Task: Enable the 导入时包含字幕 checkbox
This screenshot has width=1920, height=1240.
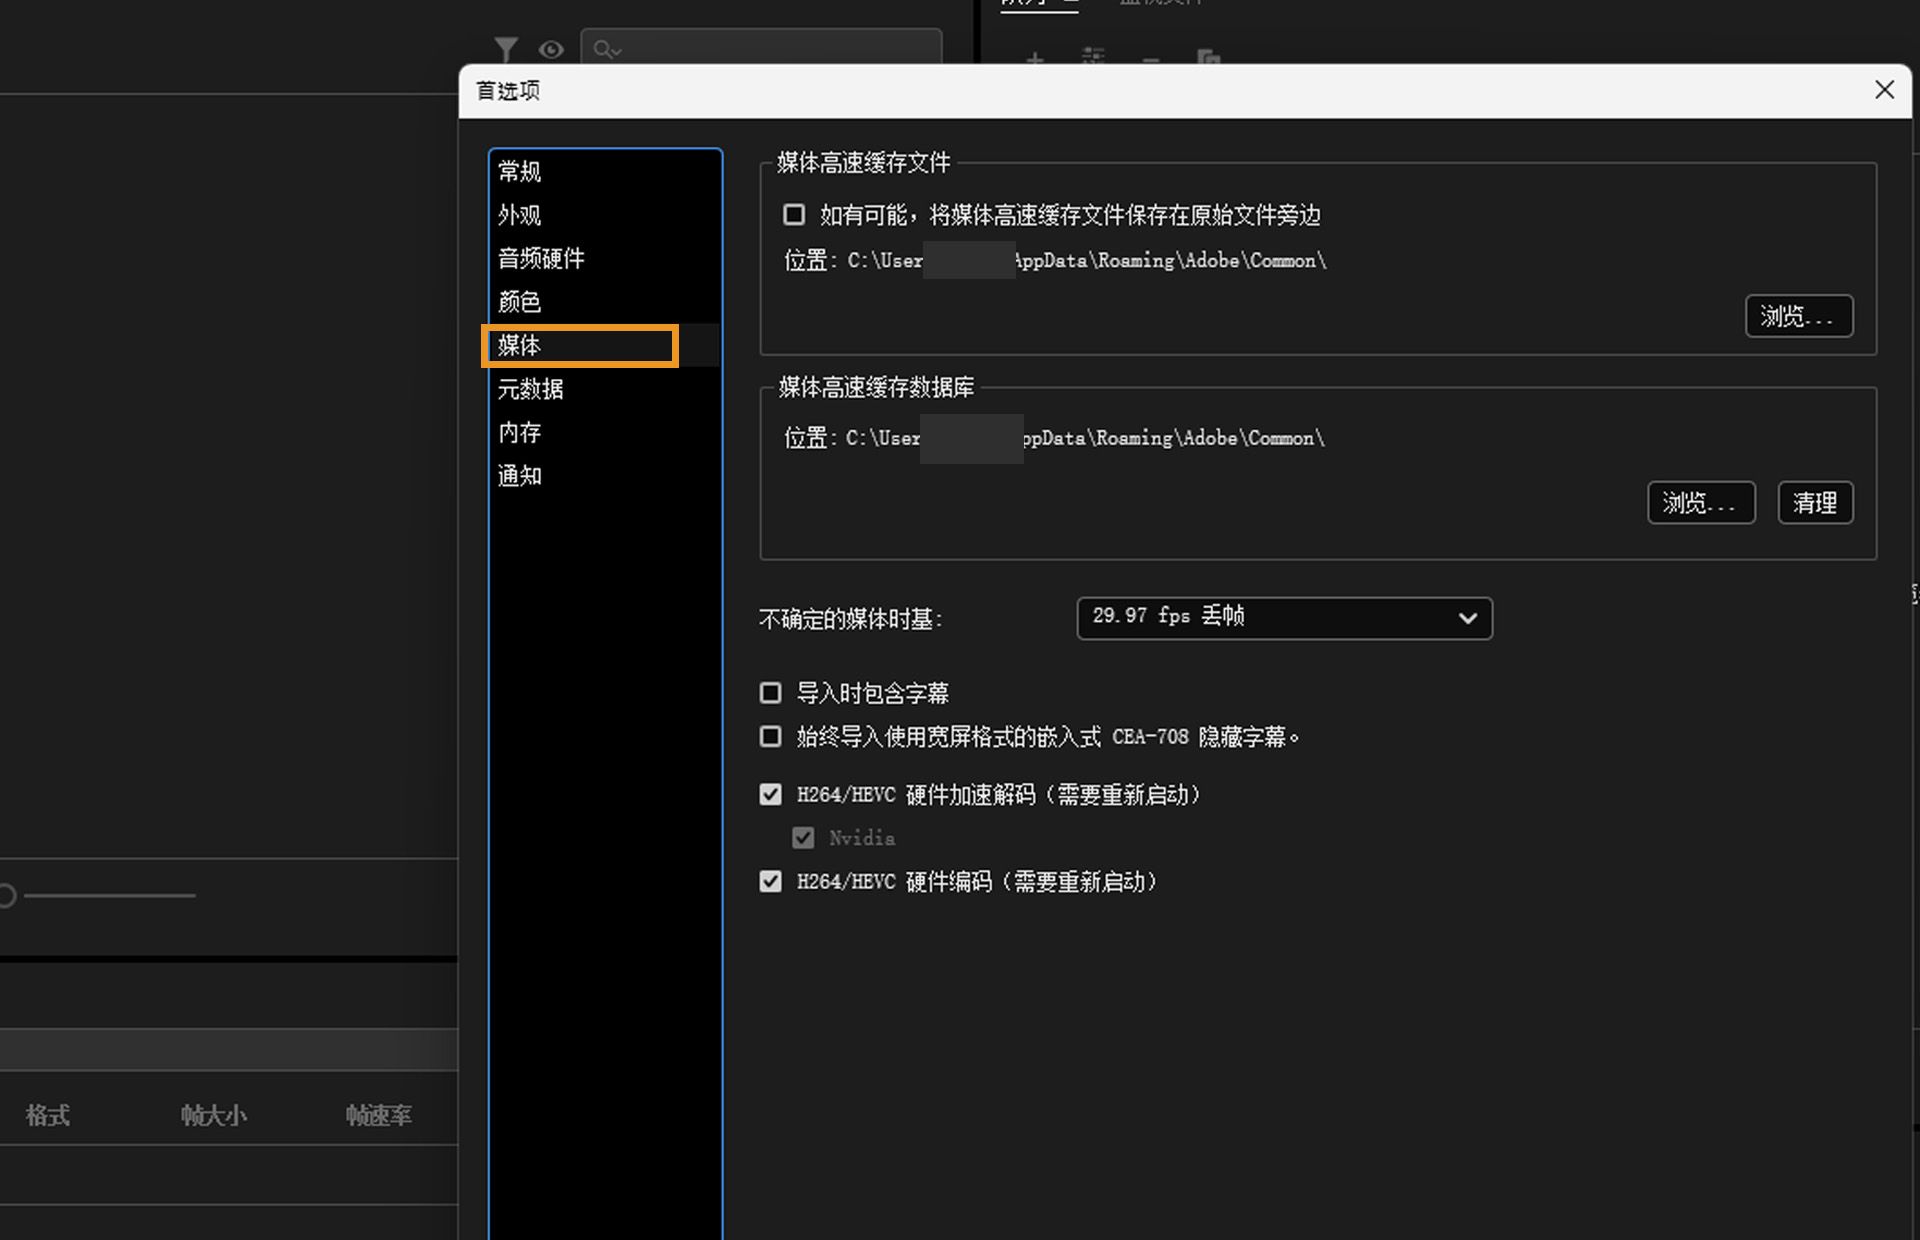Action: coord(770,692)
